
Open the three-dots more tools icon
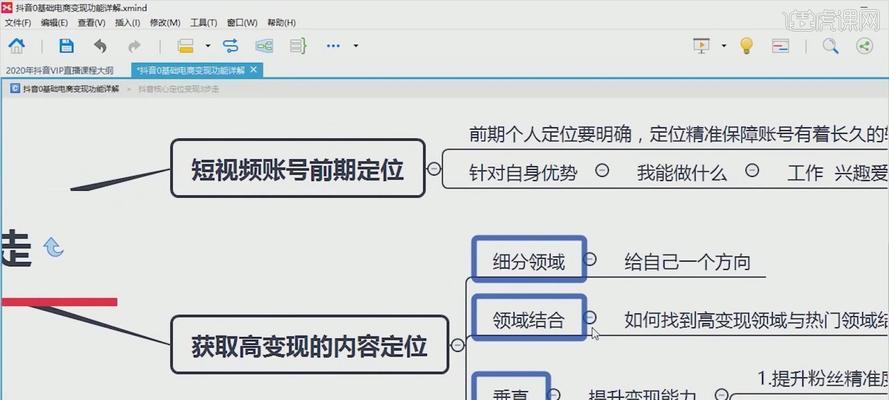[x=333, y=46]
